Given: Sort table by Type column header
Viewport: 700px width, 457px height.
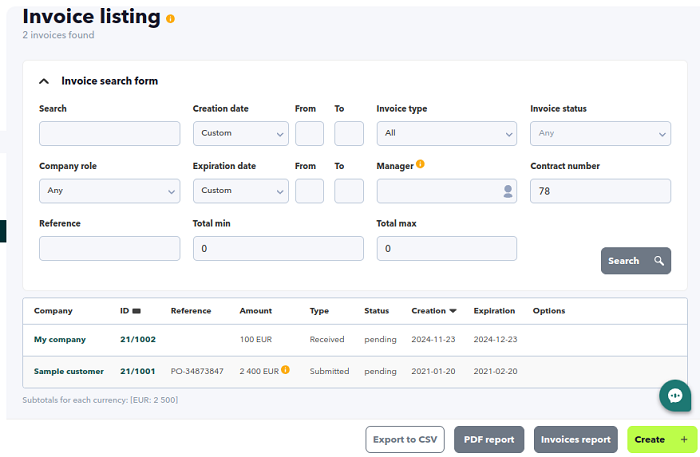Looking at the screenshot, I should [x=319, y=311].
